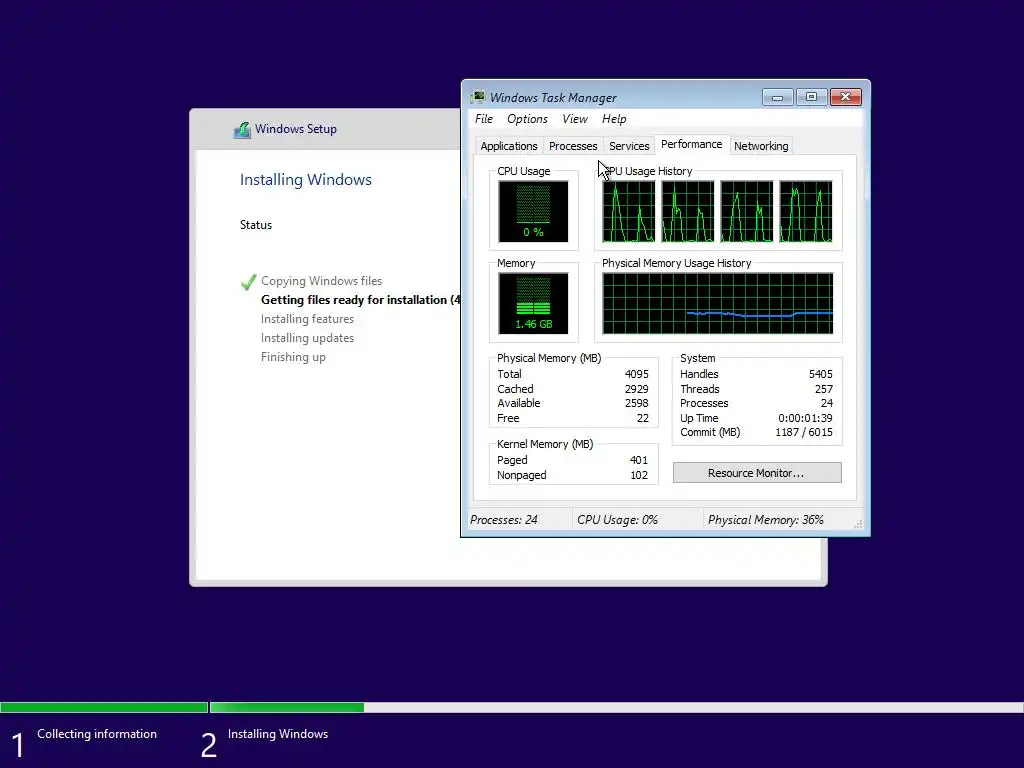The width and height of the screenshot is (1024, 768).
Task: Click Installing features step in Setup
Action: pos(307,319)
